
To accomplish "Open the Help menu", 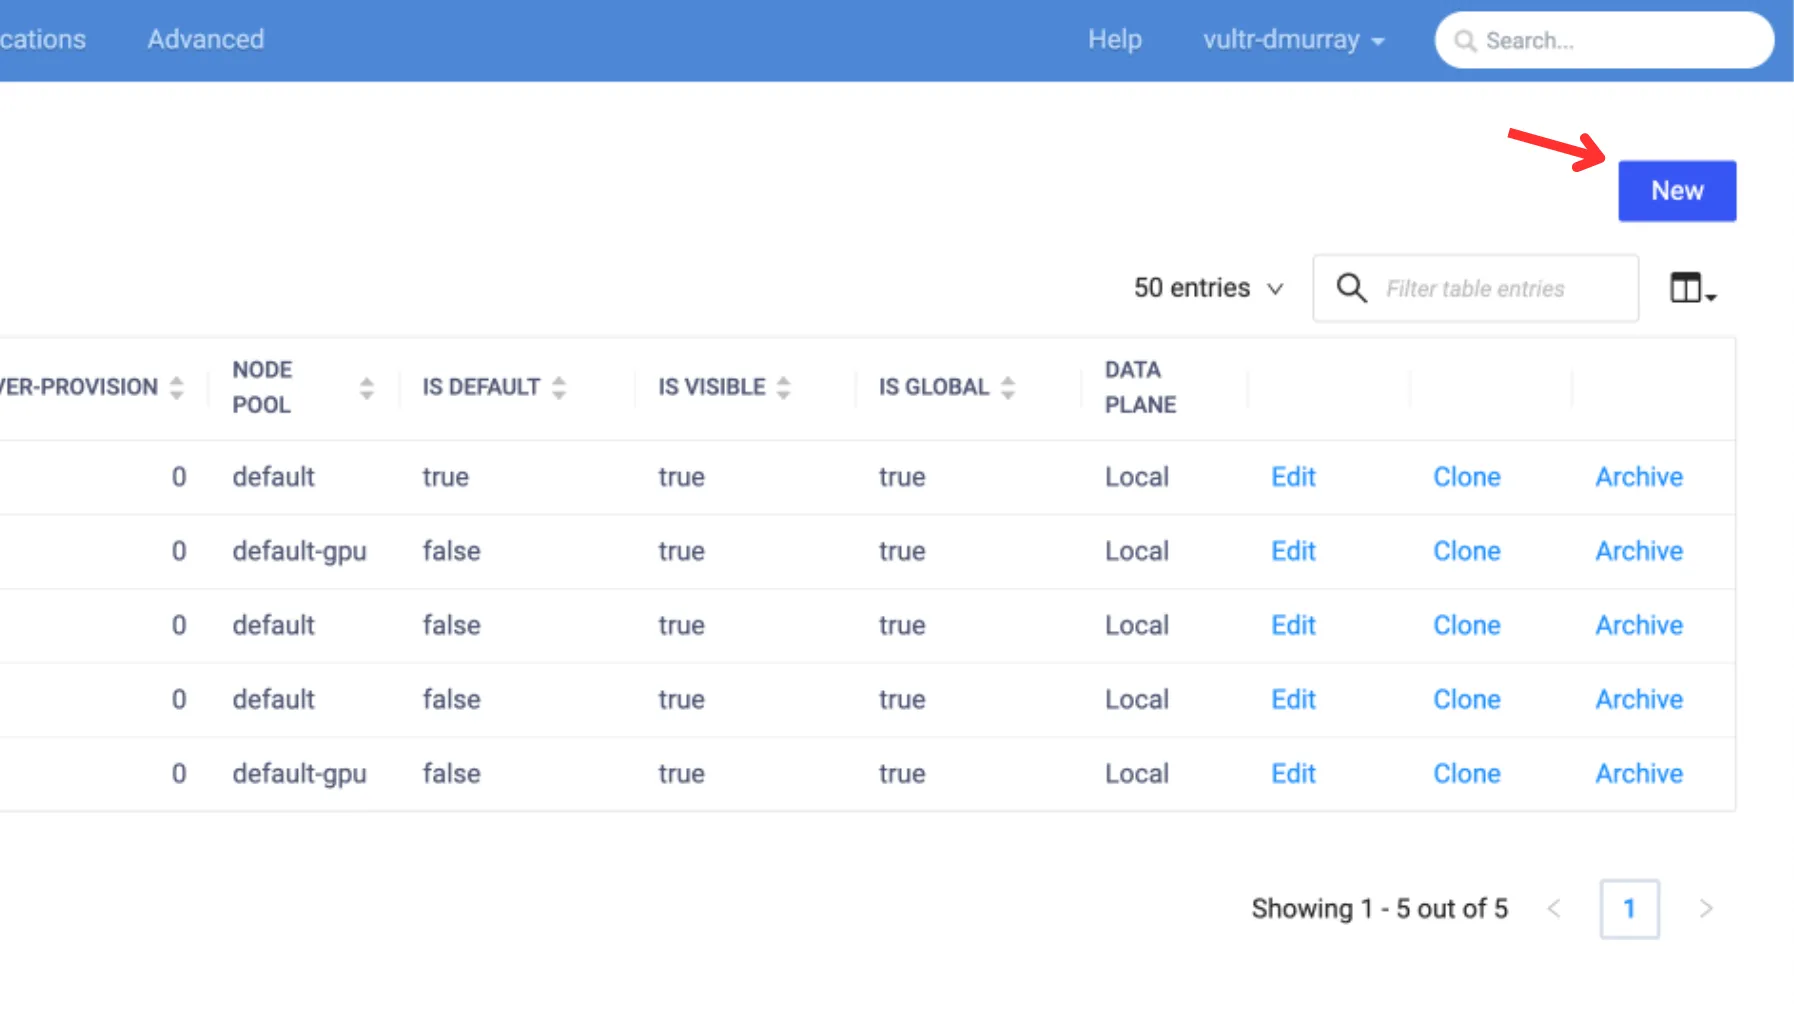I will [1115, 39].
